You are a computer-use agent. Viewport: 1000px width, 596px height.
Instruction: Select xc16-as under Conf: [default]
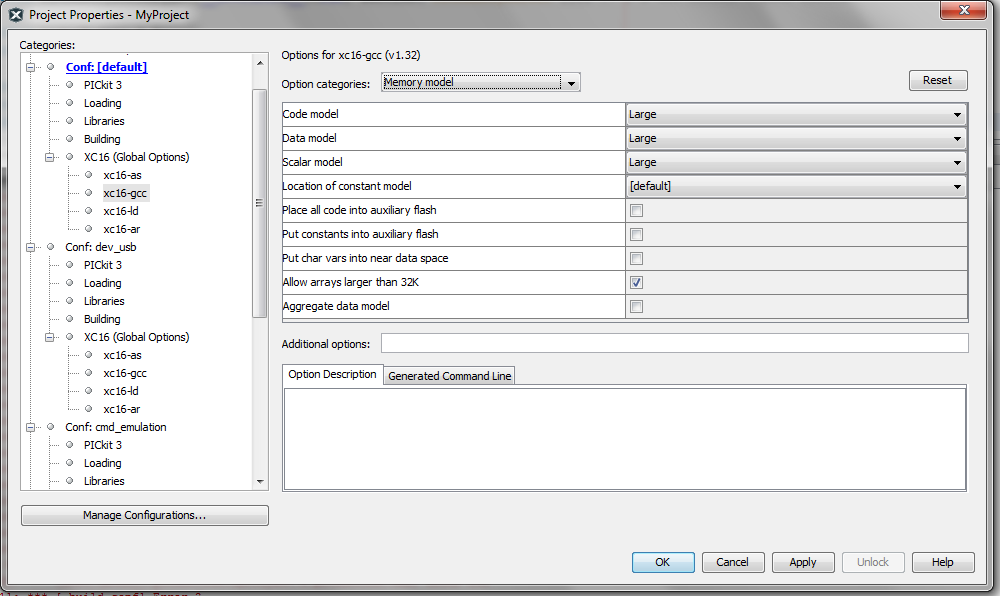coord(122,175)
